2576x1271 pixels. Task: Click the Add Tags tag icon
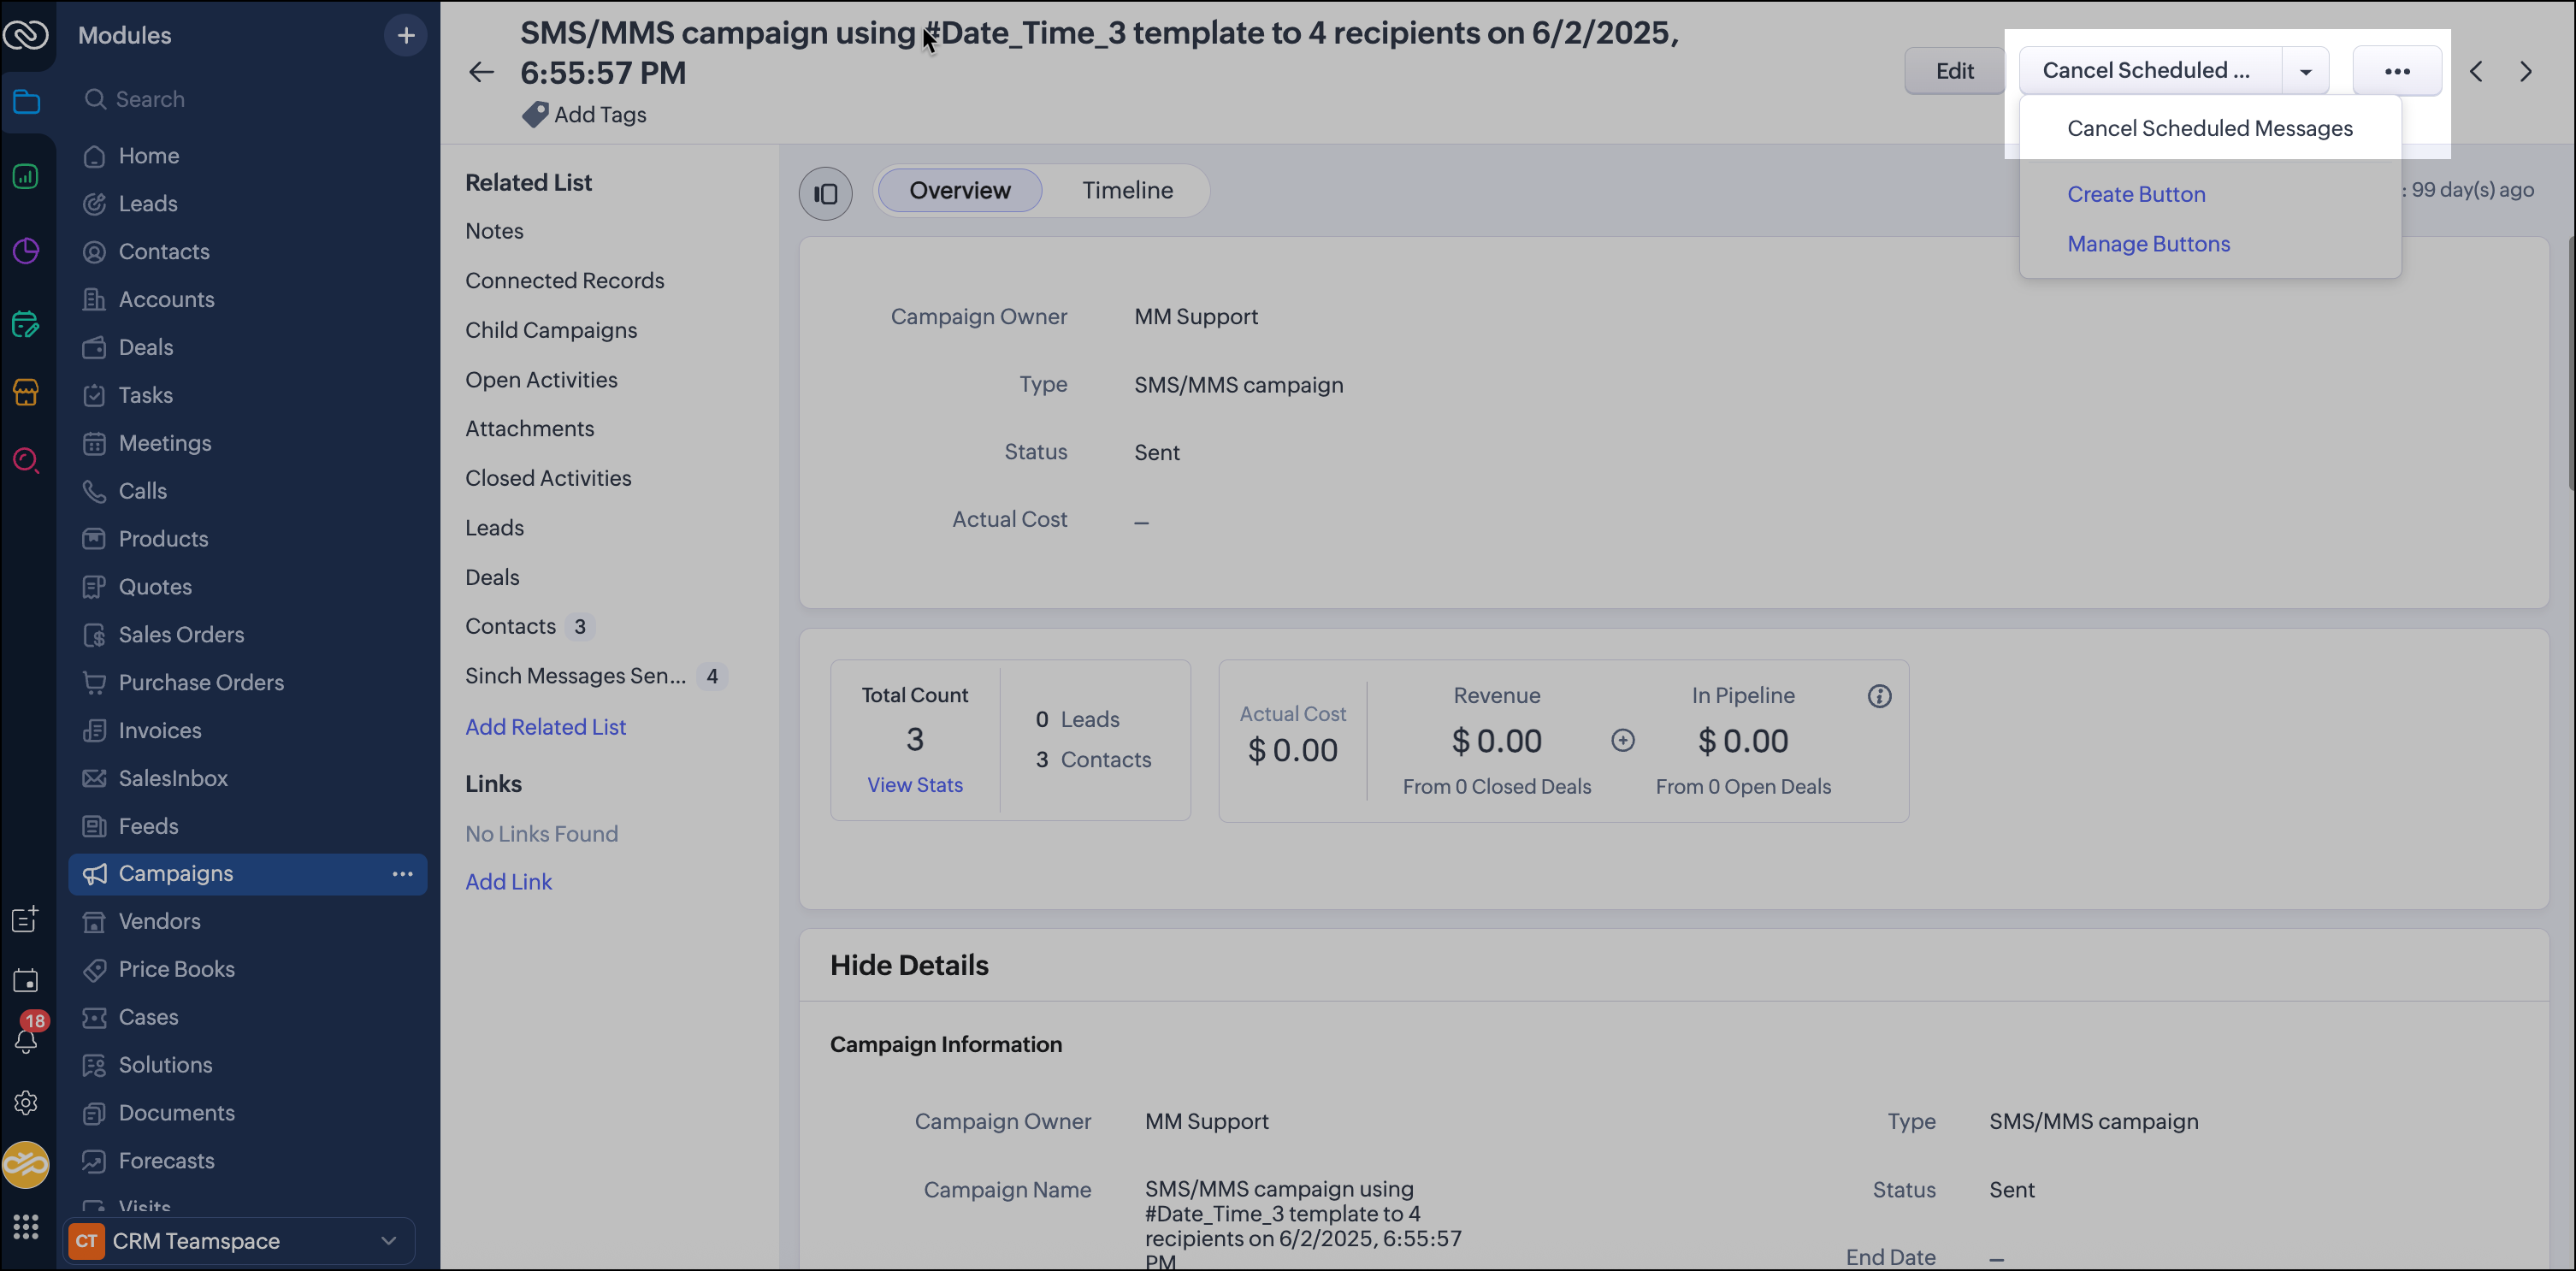point(535,115)
